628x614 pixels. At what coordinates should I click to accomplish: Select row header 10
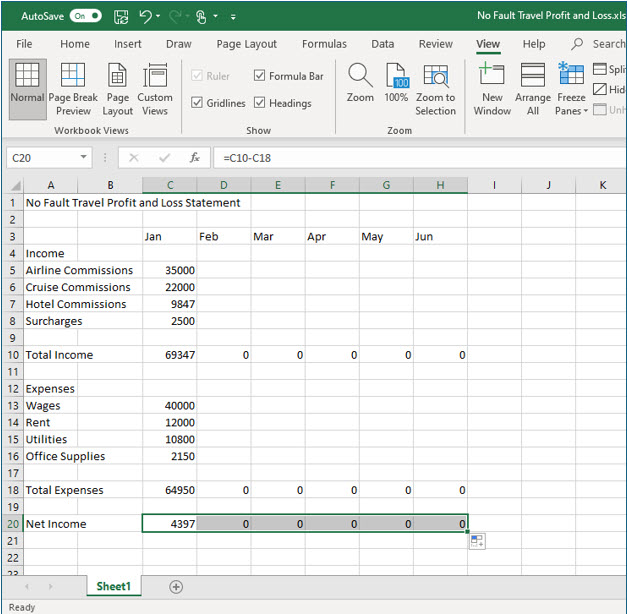tap(13, 355)
